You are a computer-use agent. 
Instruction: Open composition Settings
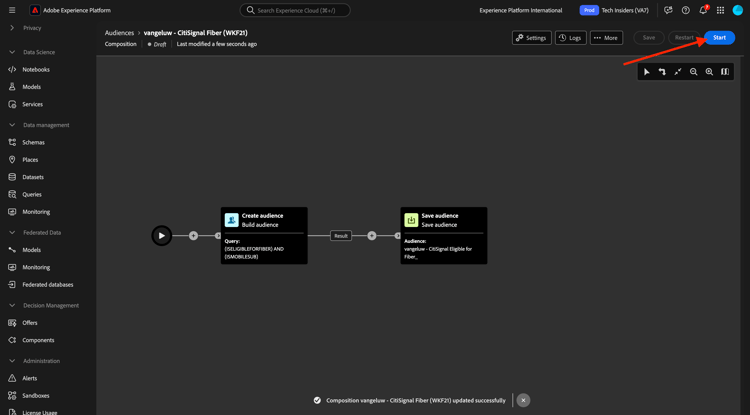(532, 38)
